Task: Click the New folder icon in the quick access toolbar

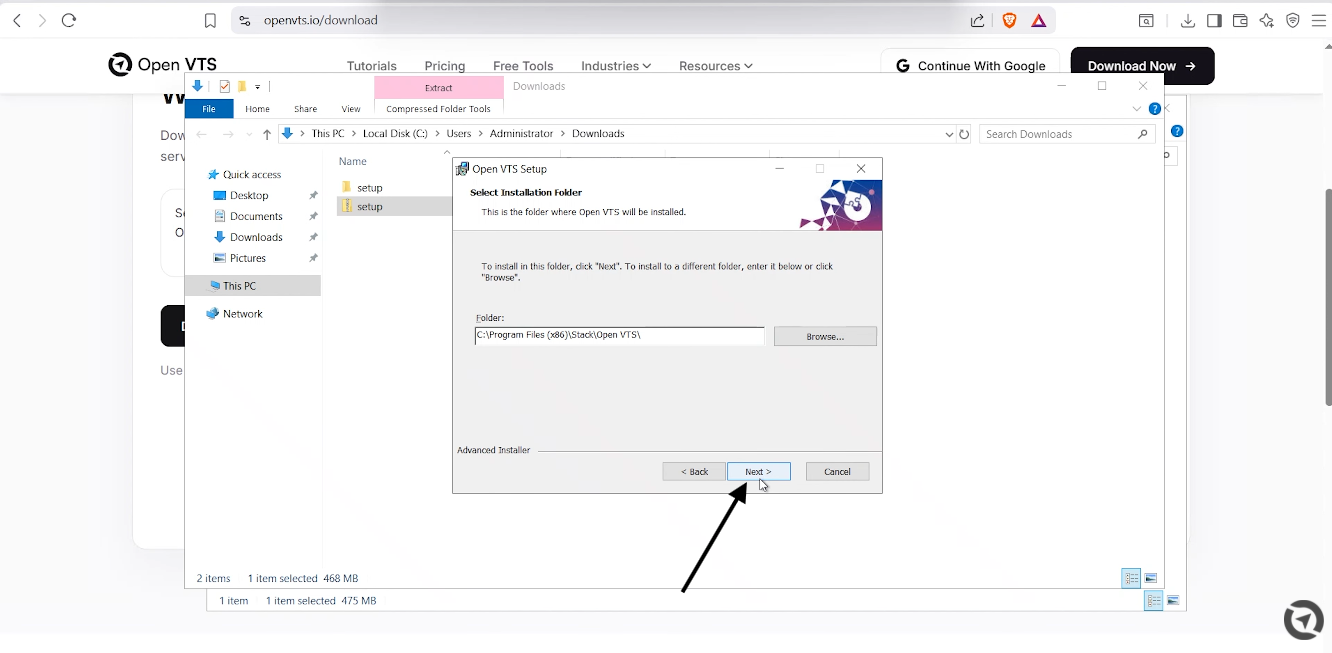Action: click(x=242, y=87)
